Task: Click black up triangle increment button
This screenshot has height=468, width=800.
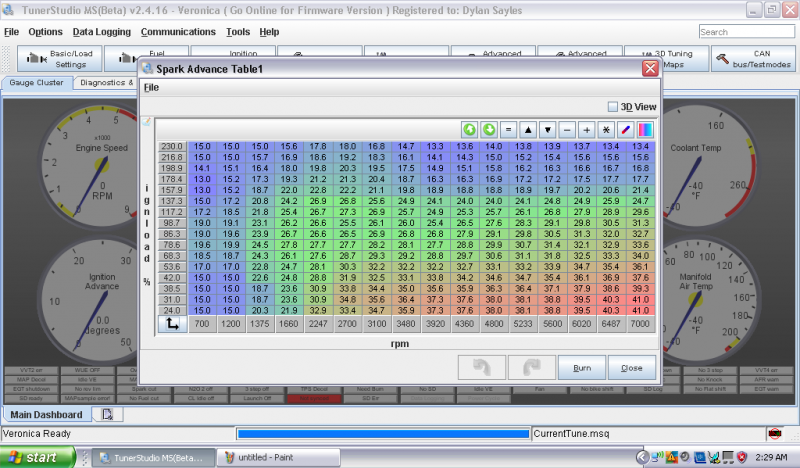Action: point(528,129)
